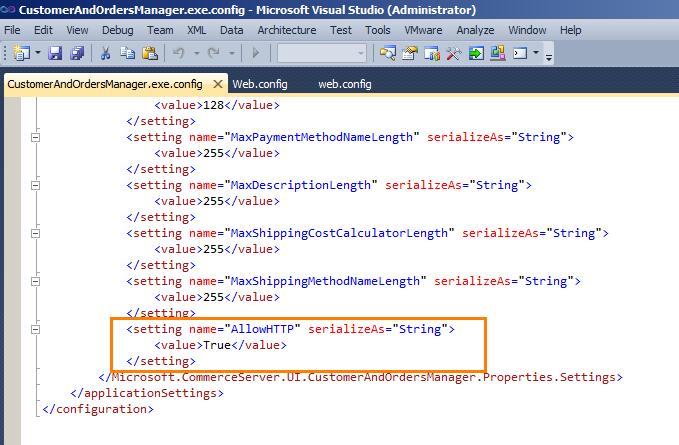Click the Object Browser toolbar icon
Image resolution: width=679 pixels, height=445 pixels.
[x=432, y=53]
